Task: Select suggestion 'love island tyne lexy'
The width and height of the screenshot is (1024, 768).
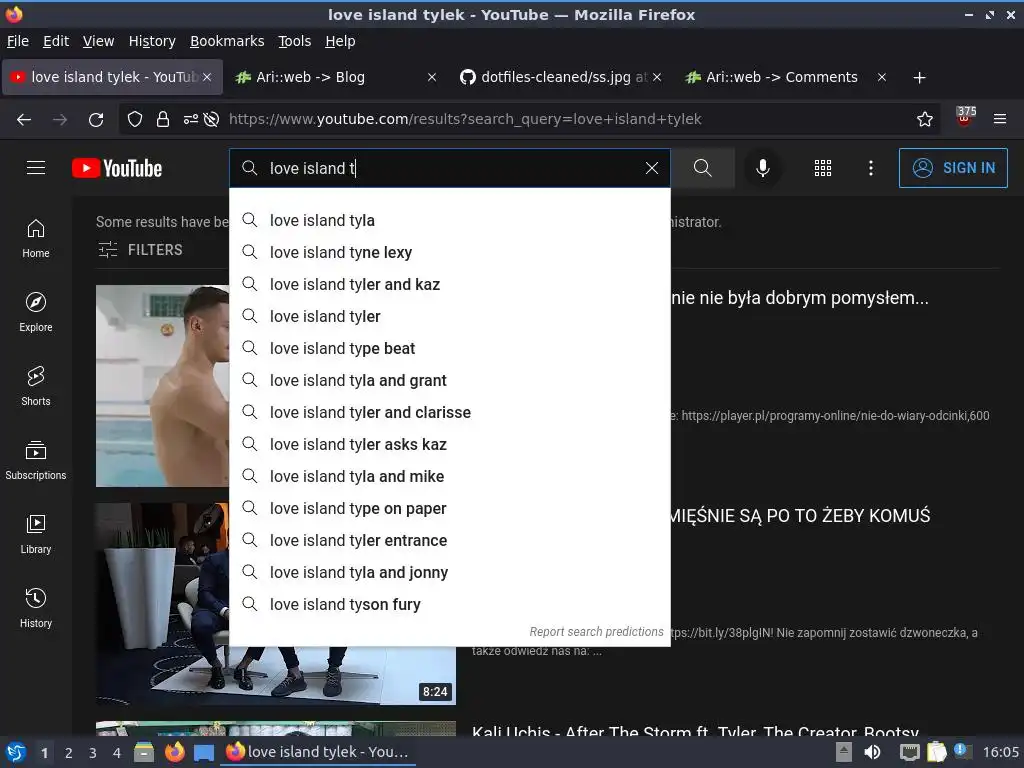Action: click(450, 252)
